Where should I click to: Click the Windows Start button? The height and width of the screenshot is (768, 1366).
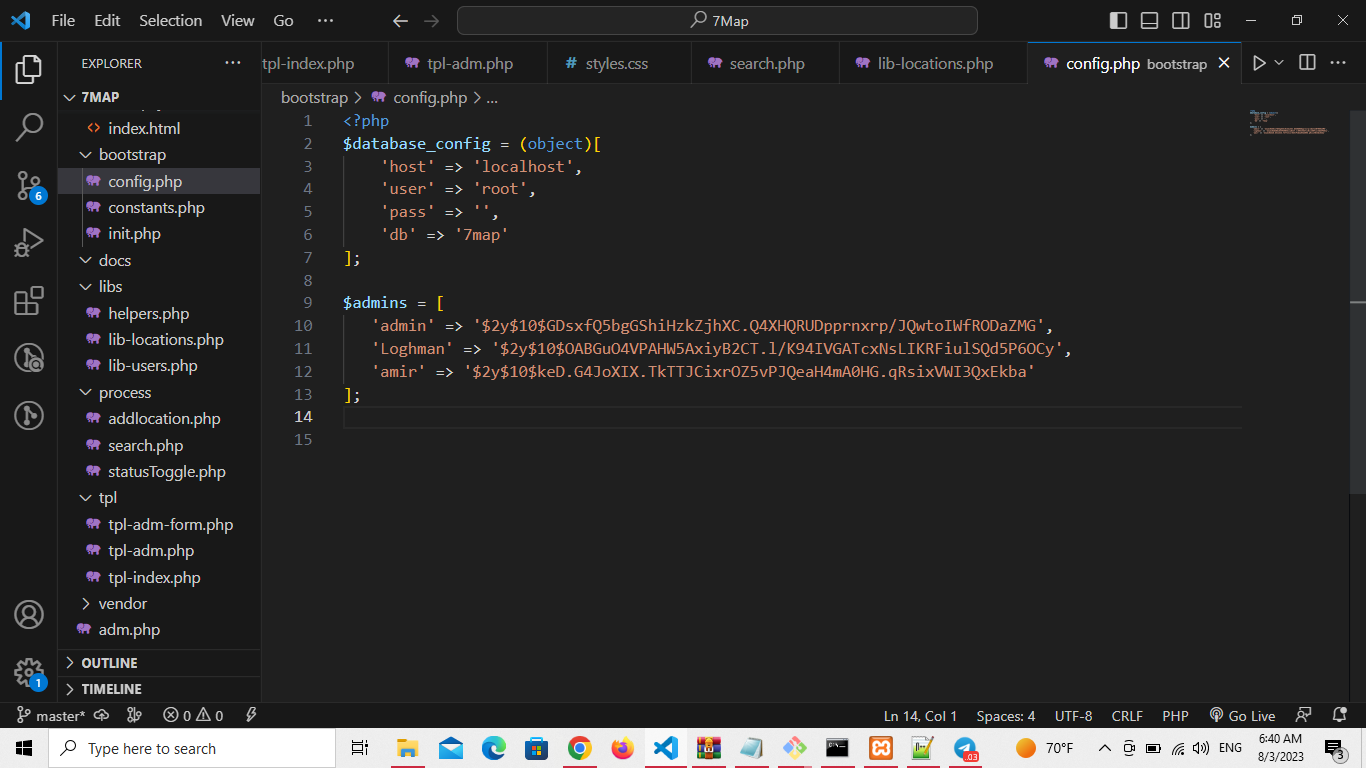point(24,748)
